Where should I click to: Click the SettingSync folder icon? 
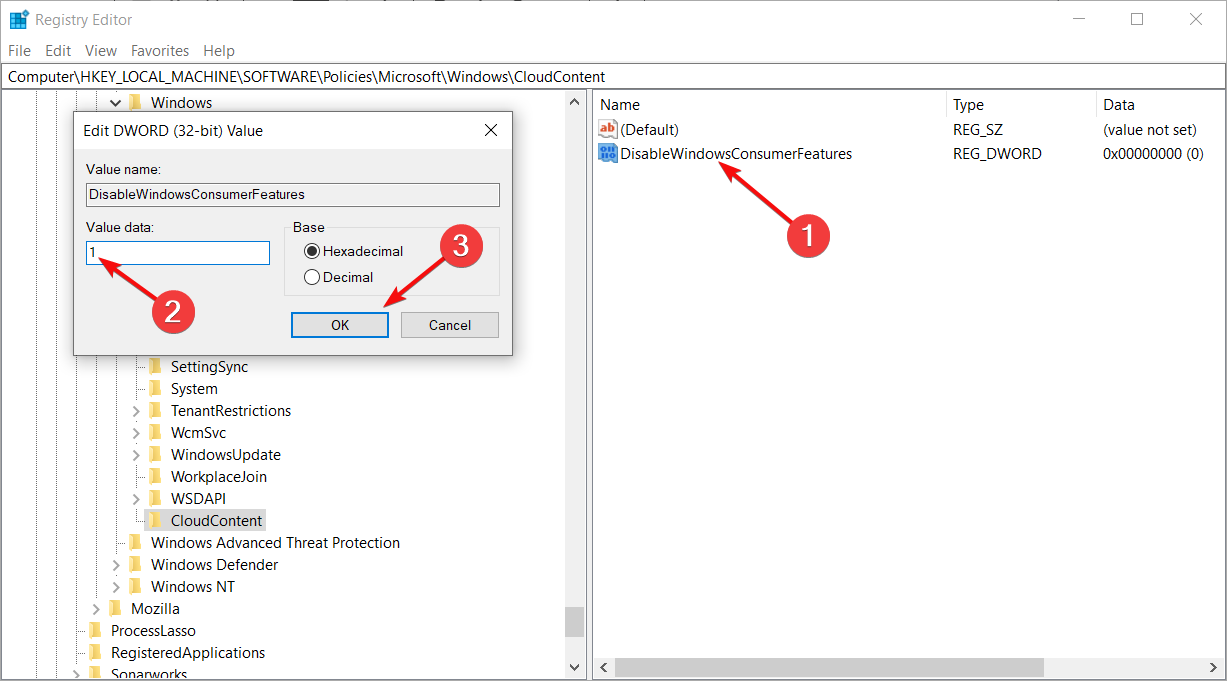point(155,366)
